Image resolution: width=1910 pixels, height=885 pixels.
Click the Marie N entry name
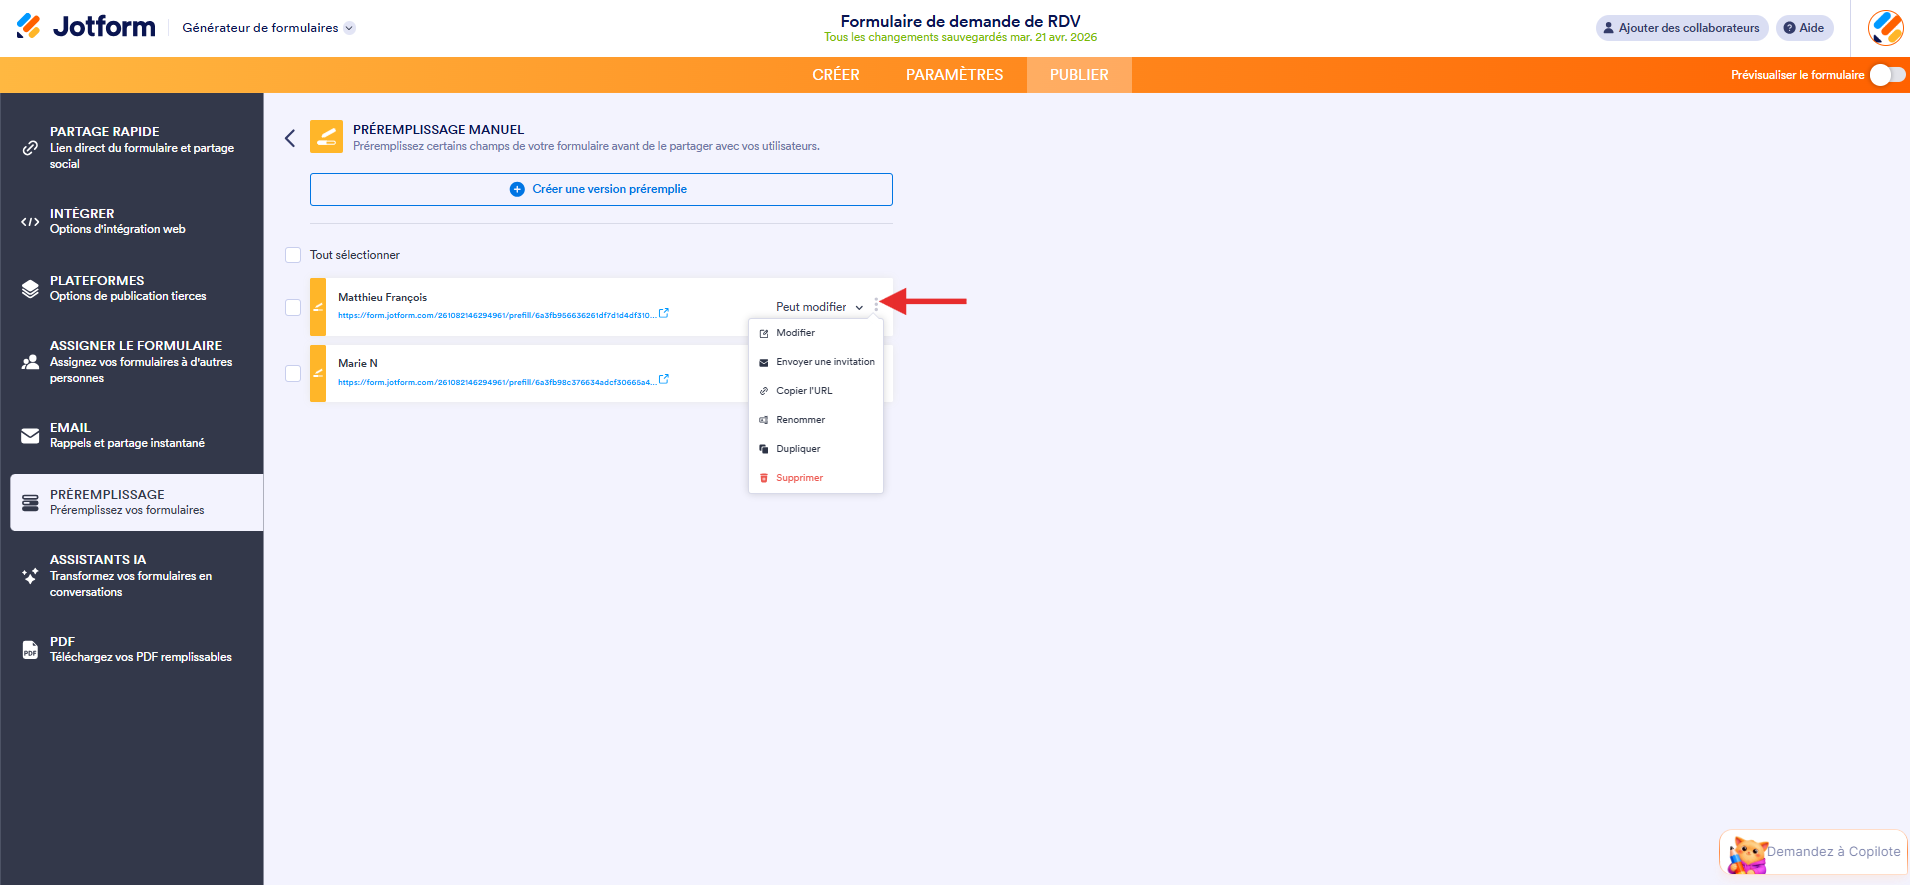pos(358,363)
